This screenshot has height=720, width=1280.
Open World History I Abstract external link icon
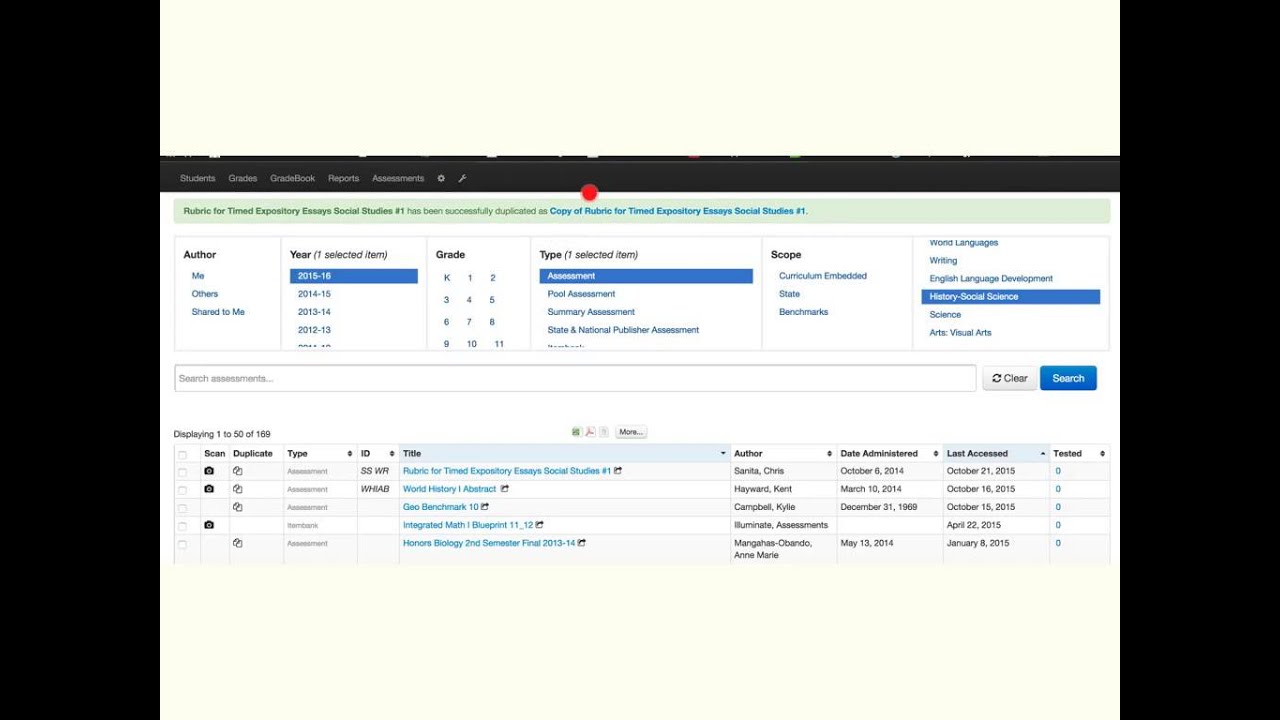pos(505,489)
